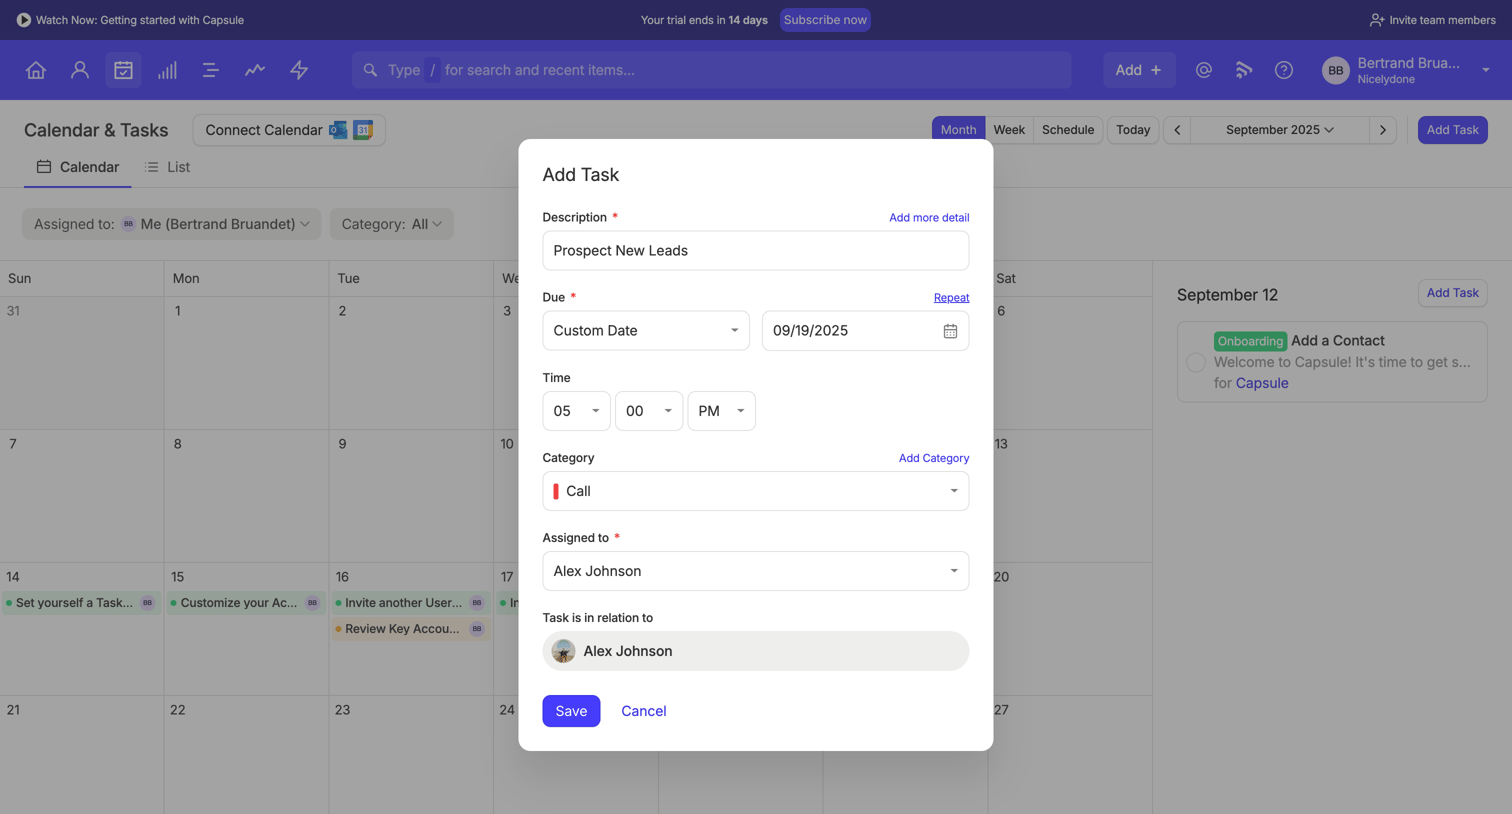Viewport: 1512px width, 814px height.
Task: Open the Review Key Accou... event
Action: pyautogui.click(x=411, y=629)
